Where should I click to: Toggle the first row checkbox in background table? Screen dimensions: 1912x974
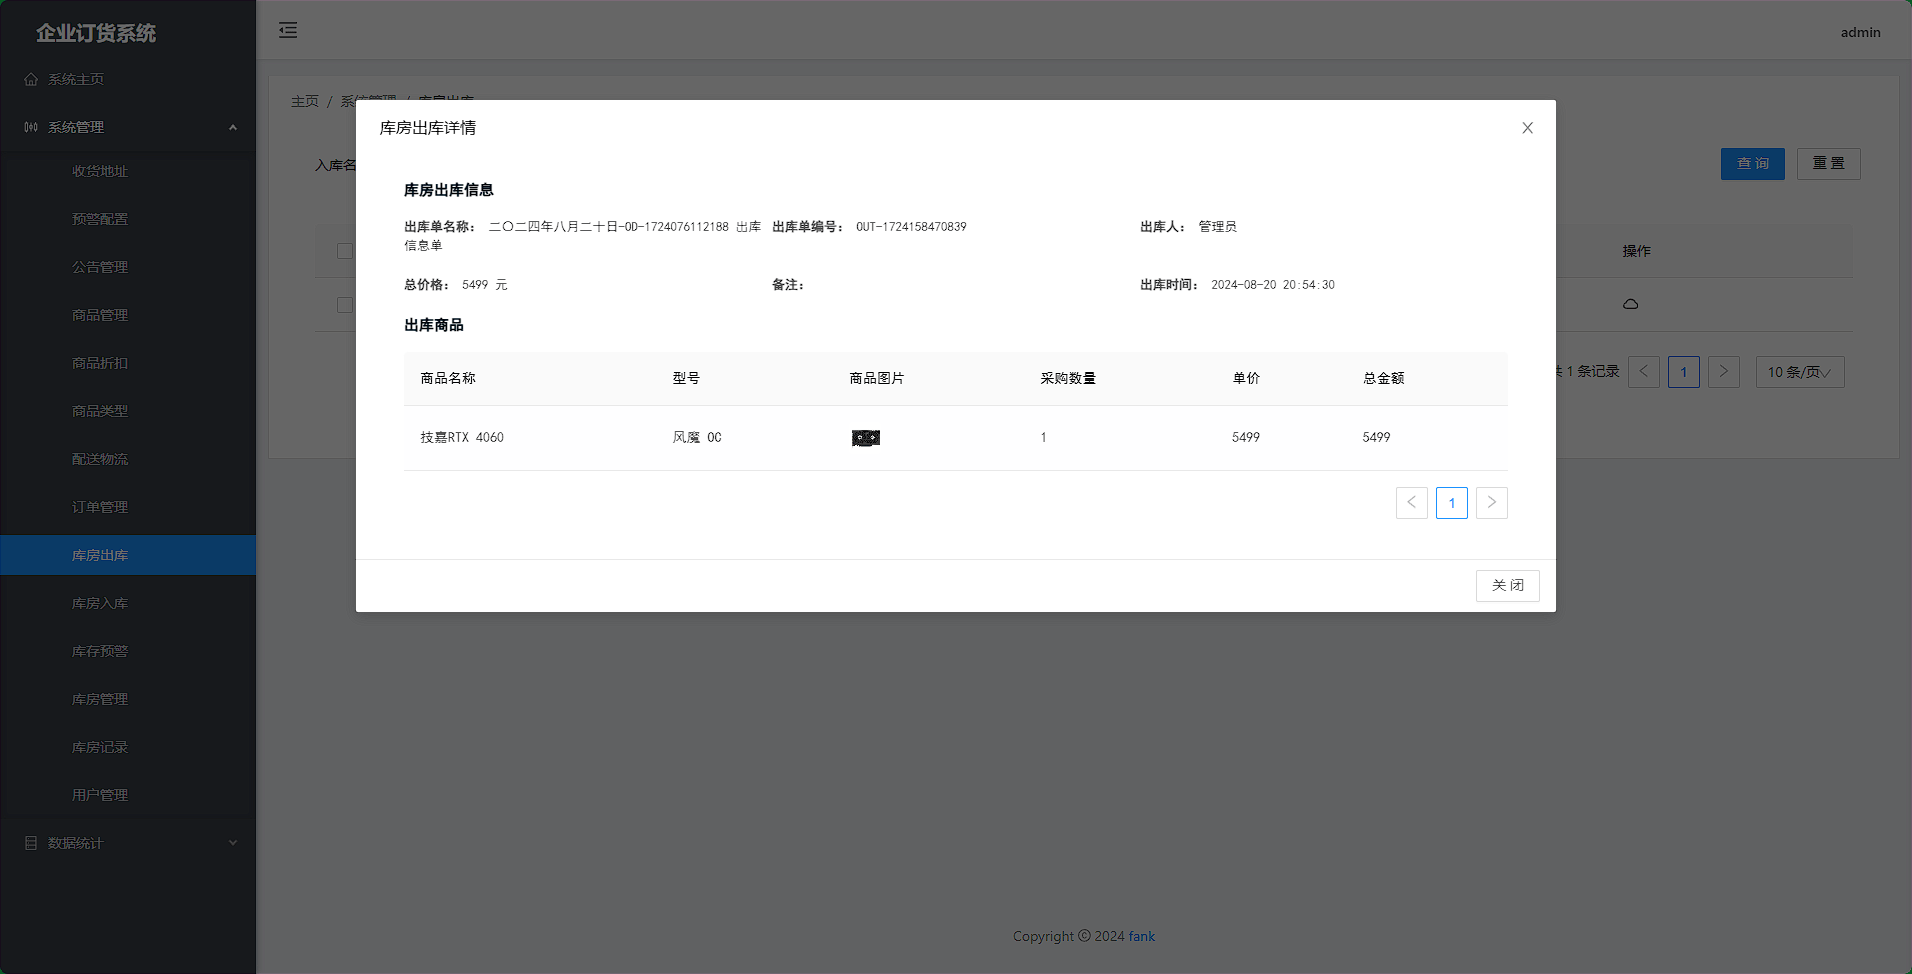[345, 305]
